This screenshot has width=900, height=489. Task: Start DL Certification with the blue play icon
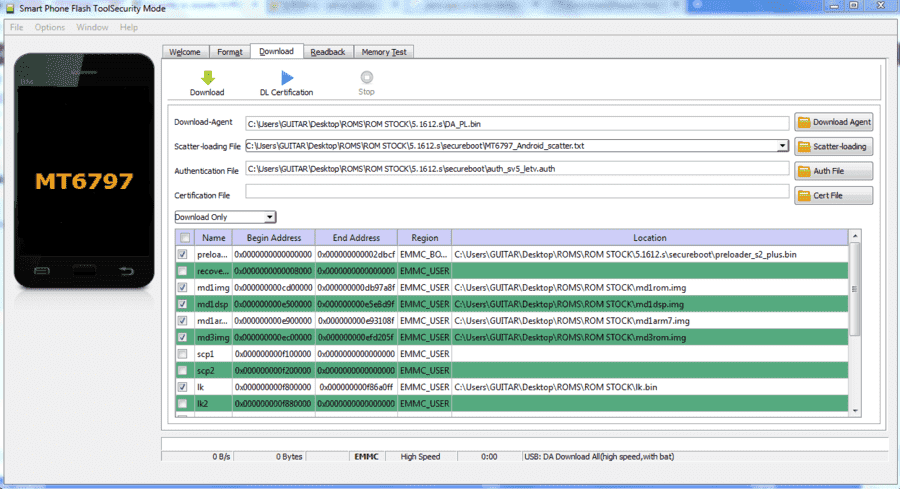click(287, 77)
